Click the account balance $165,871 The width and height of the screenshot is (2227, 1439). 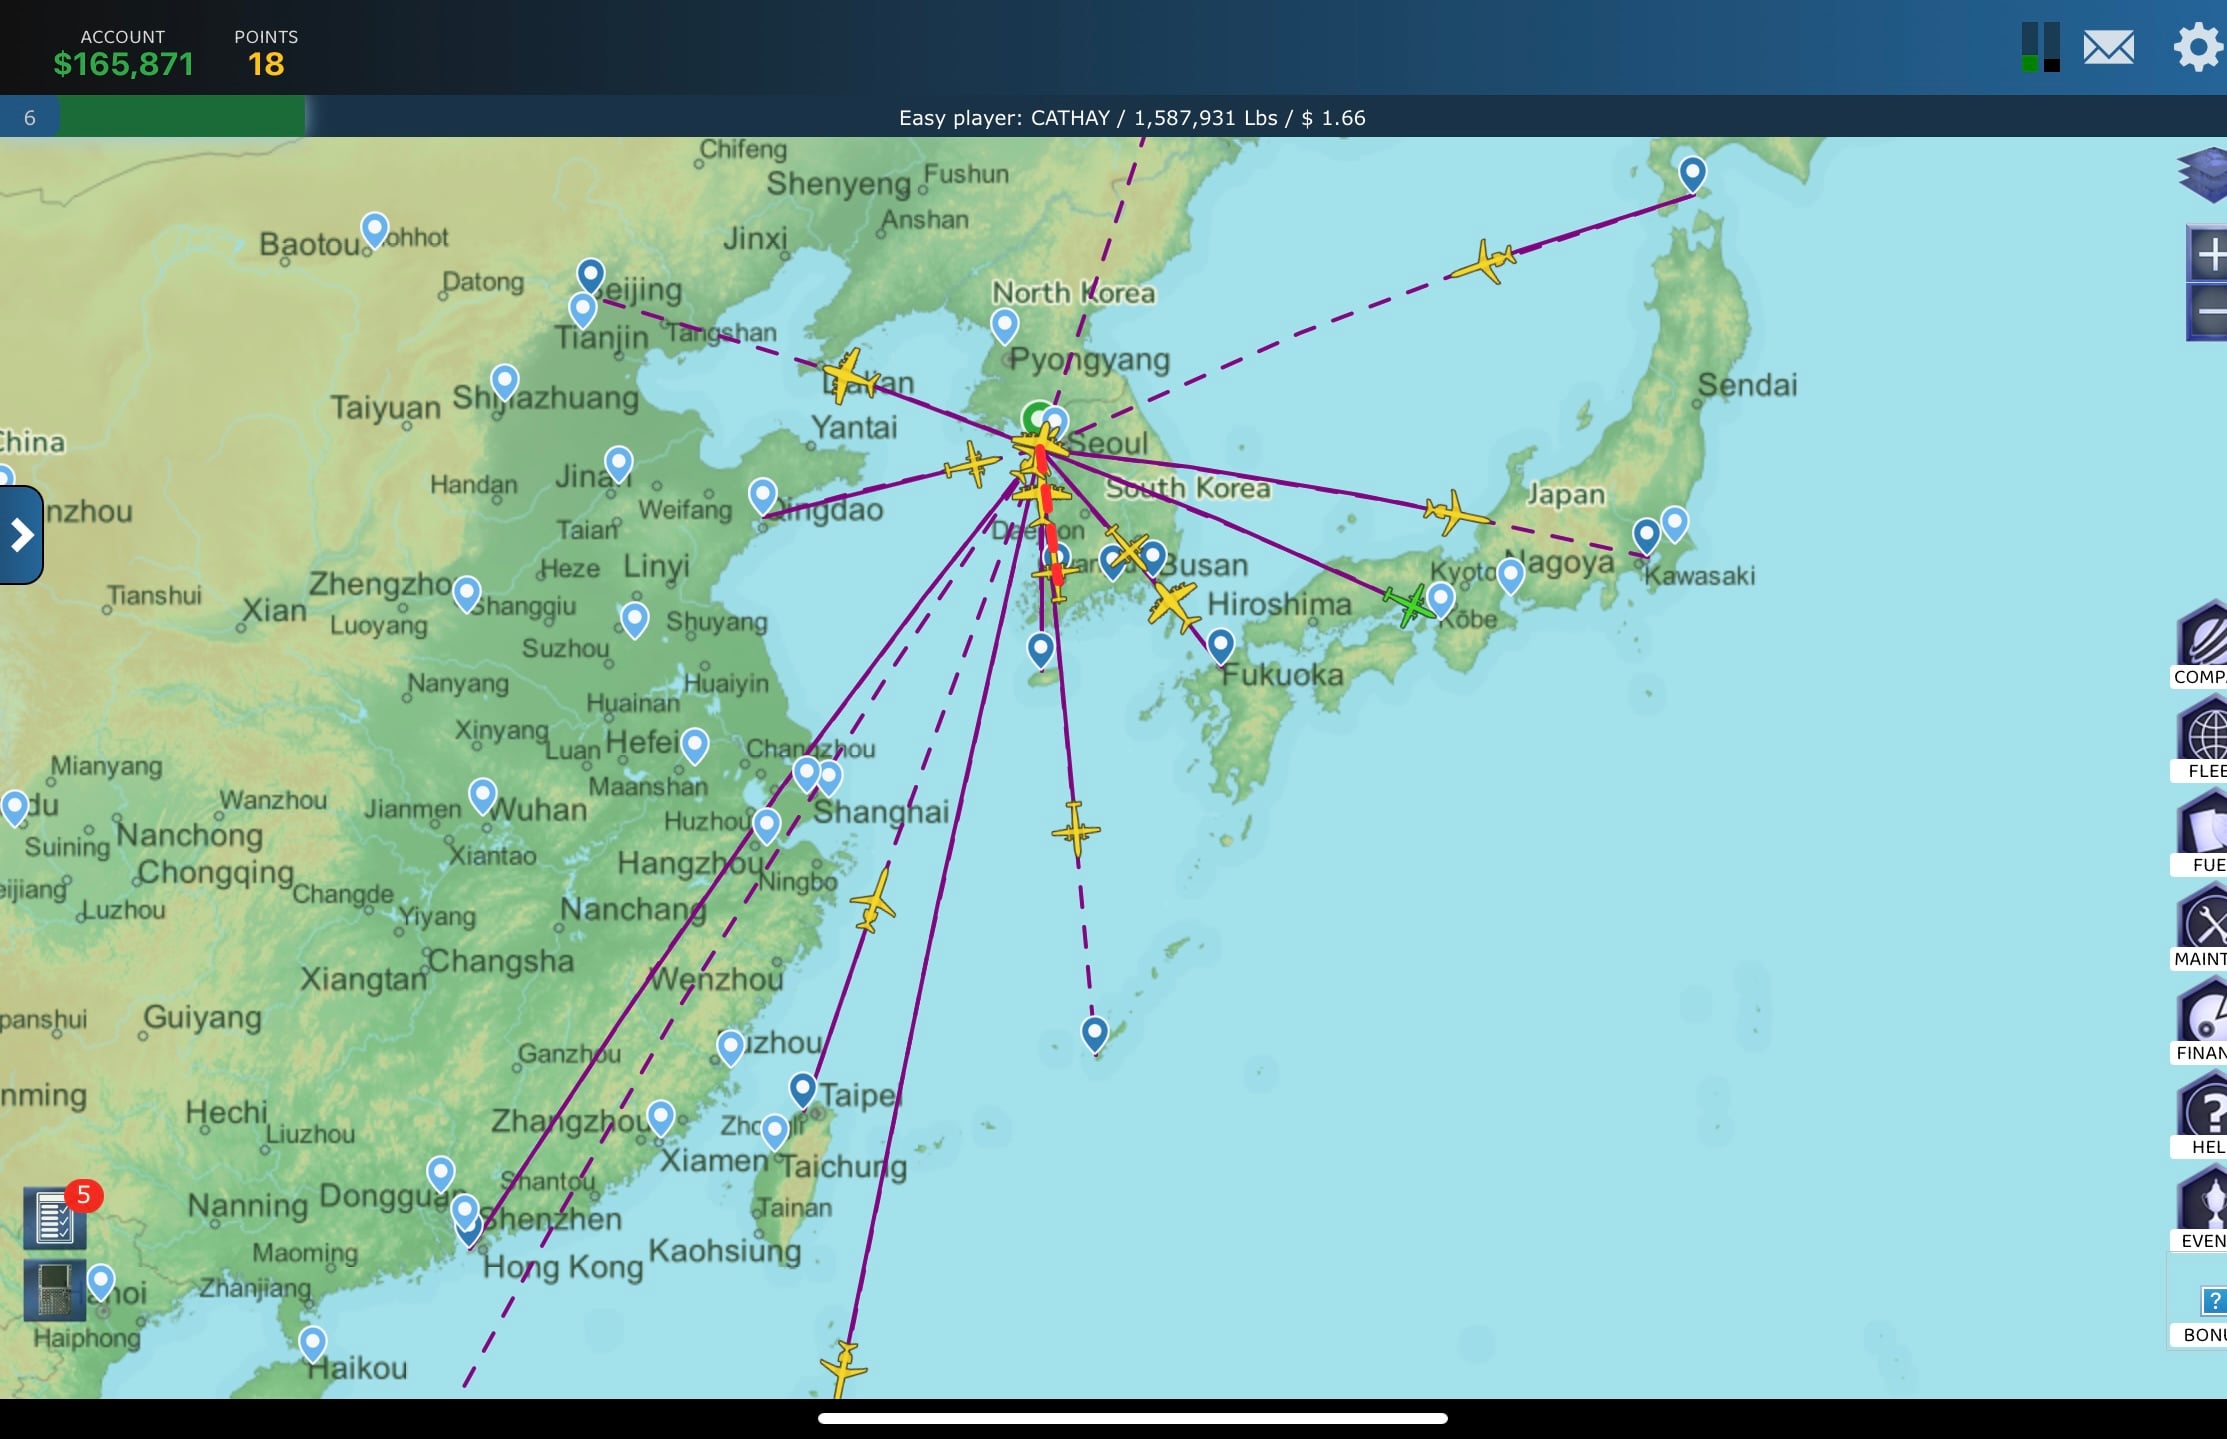123,64
